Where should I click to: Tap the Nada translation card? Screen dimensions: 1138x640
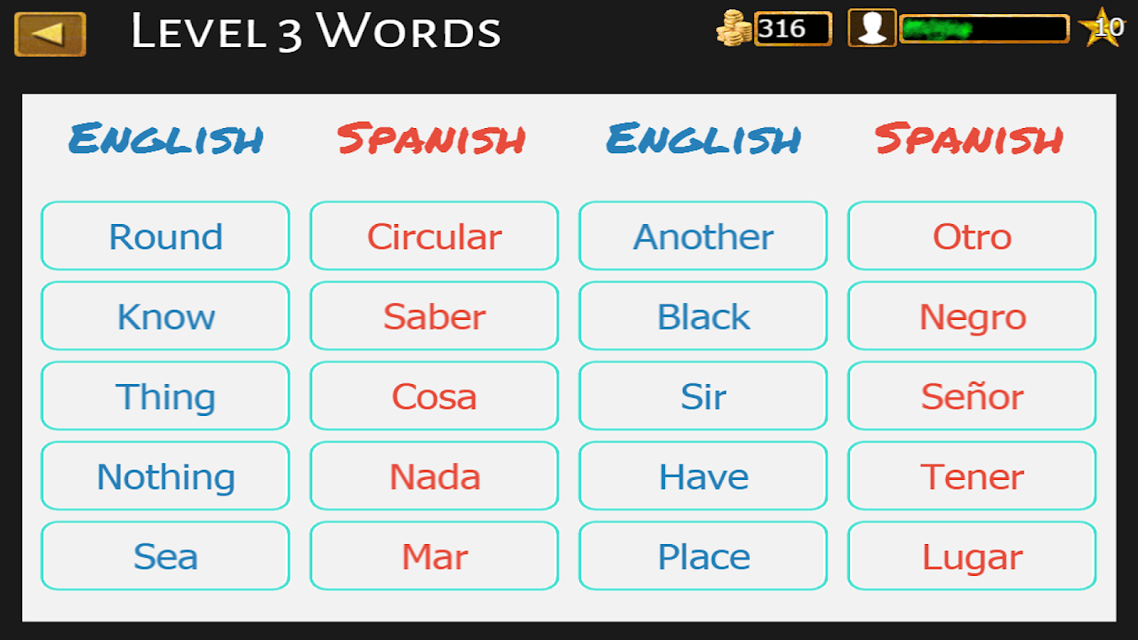pyautogui.click(x=434, y=475)
